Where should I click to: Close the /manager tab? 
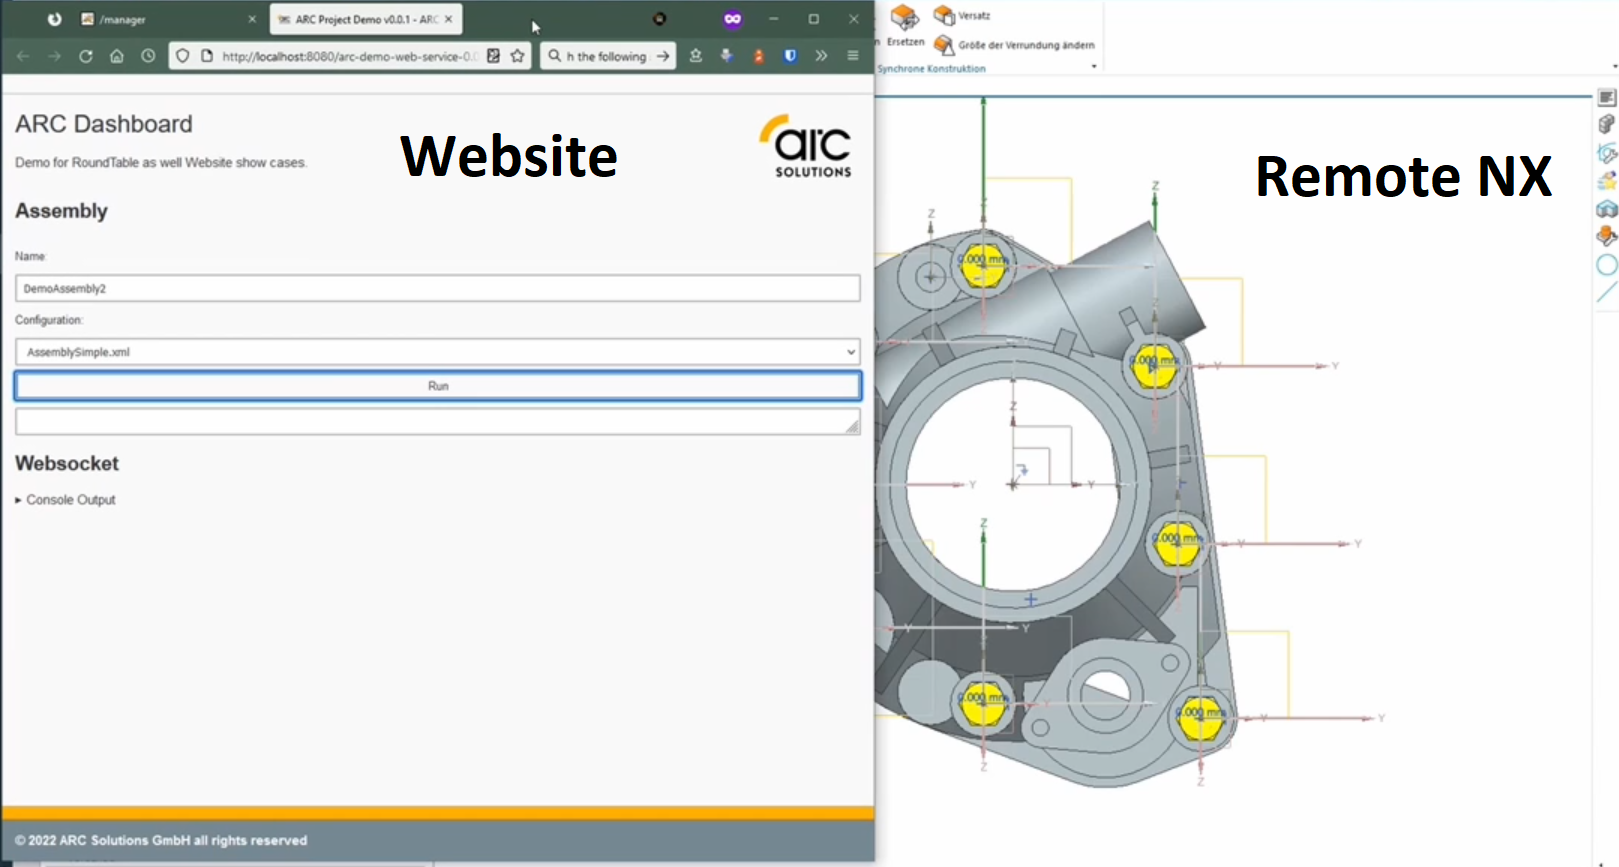tap(252, 19)
